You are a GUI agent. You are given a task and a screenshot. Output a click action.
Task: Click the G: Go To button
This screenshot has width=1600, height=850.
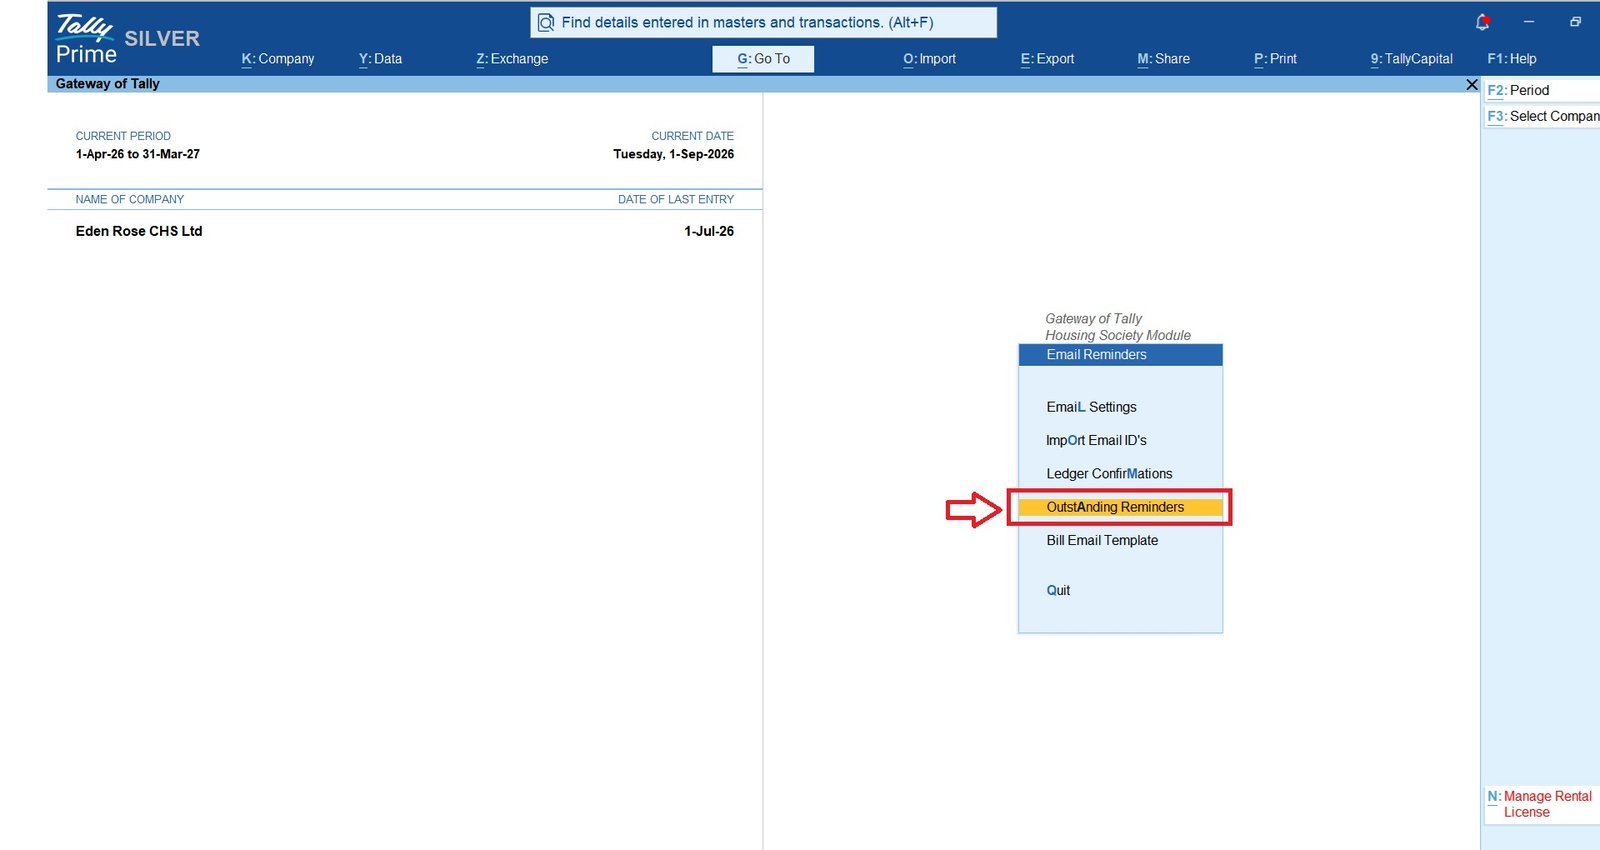point(763,59)
